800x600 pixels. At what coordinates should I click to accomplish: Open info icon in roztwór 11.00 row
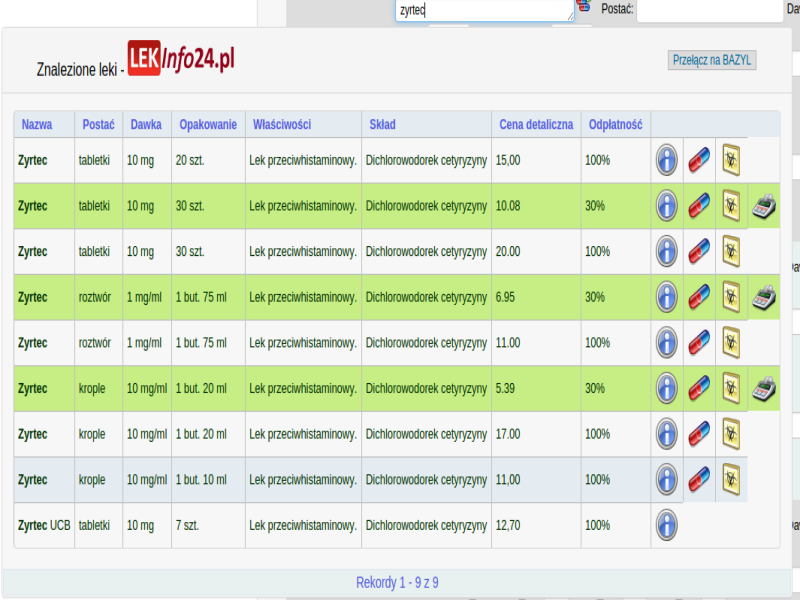[666, 342]
